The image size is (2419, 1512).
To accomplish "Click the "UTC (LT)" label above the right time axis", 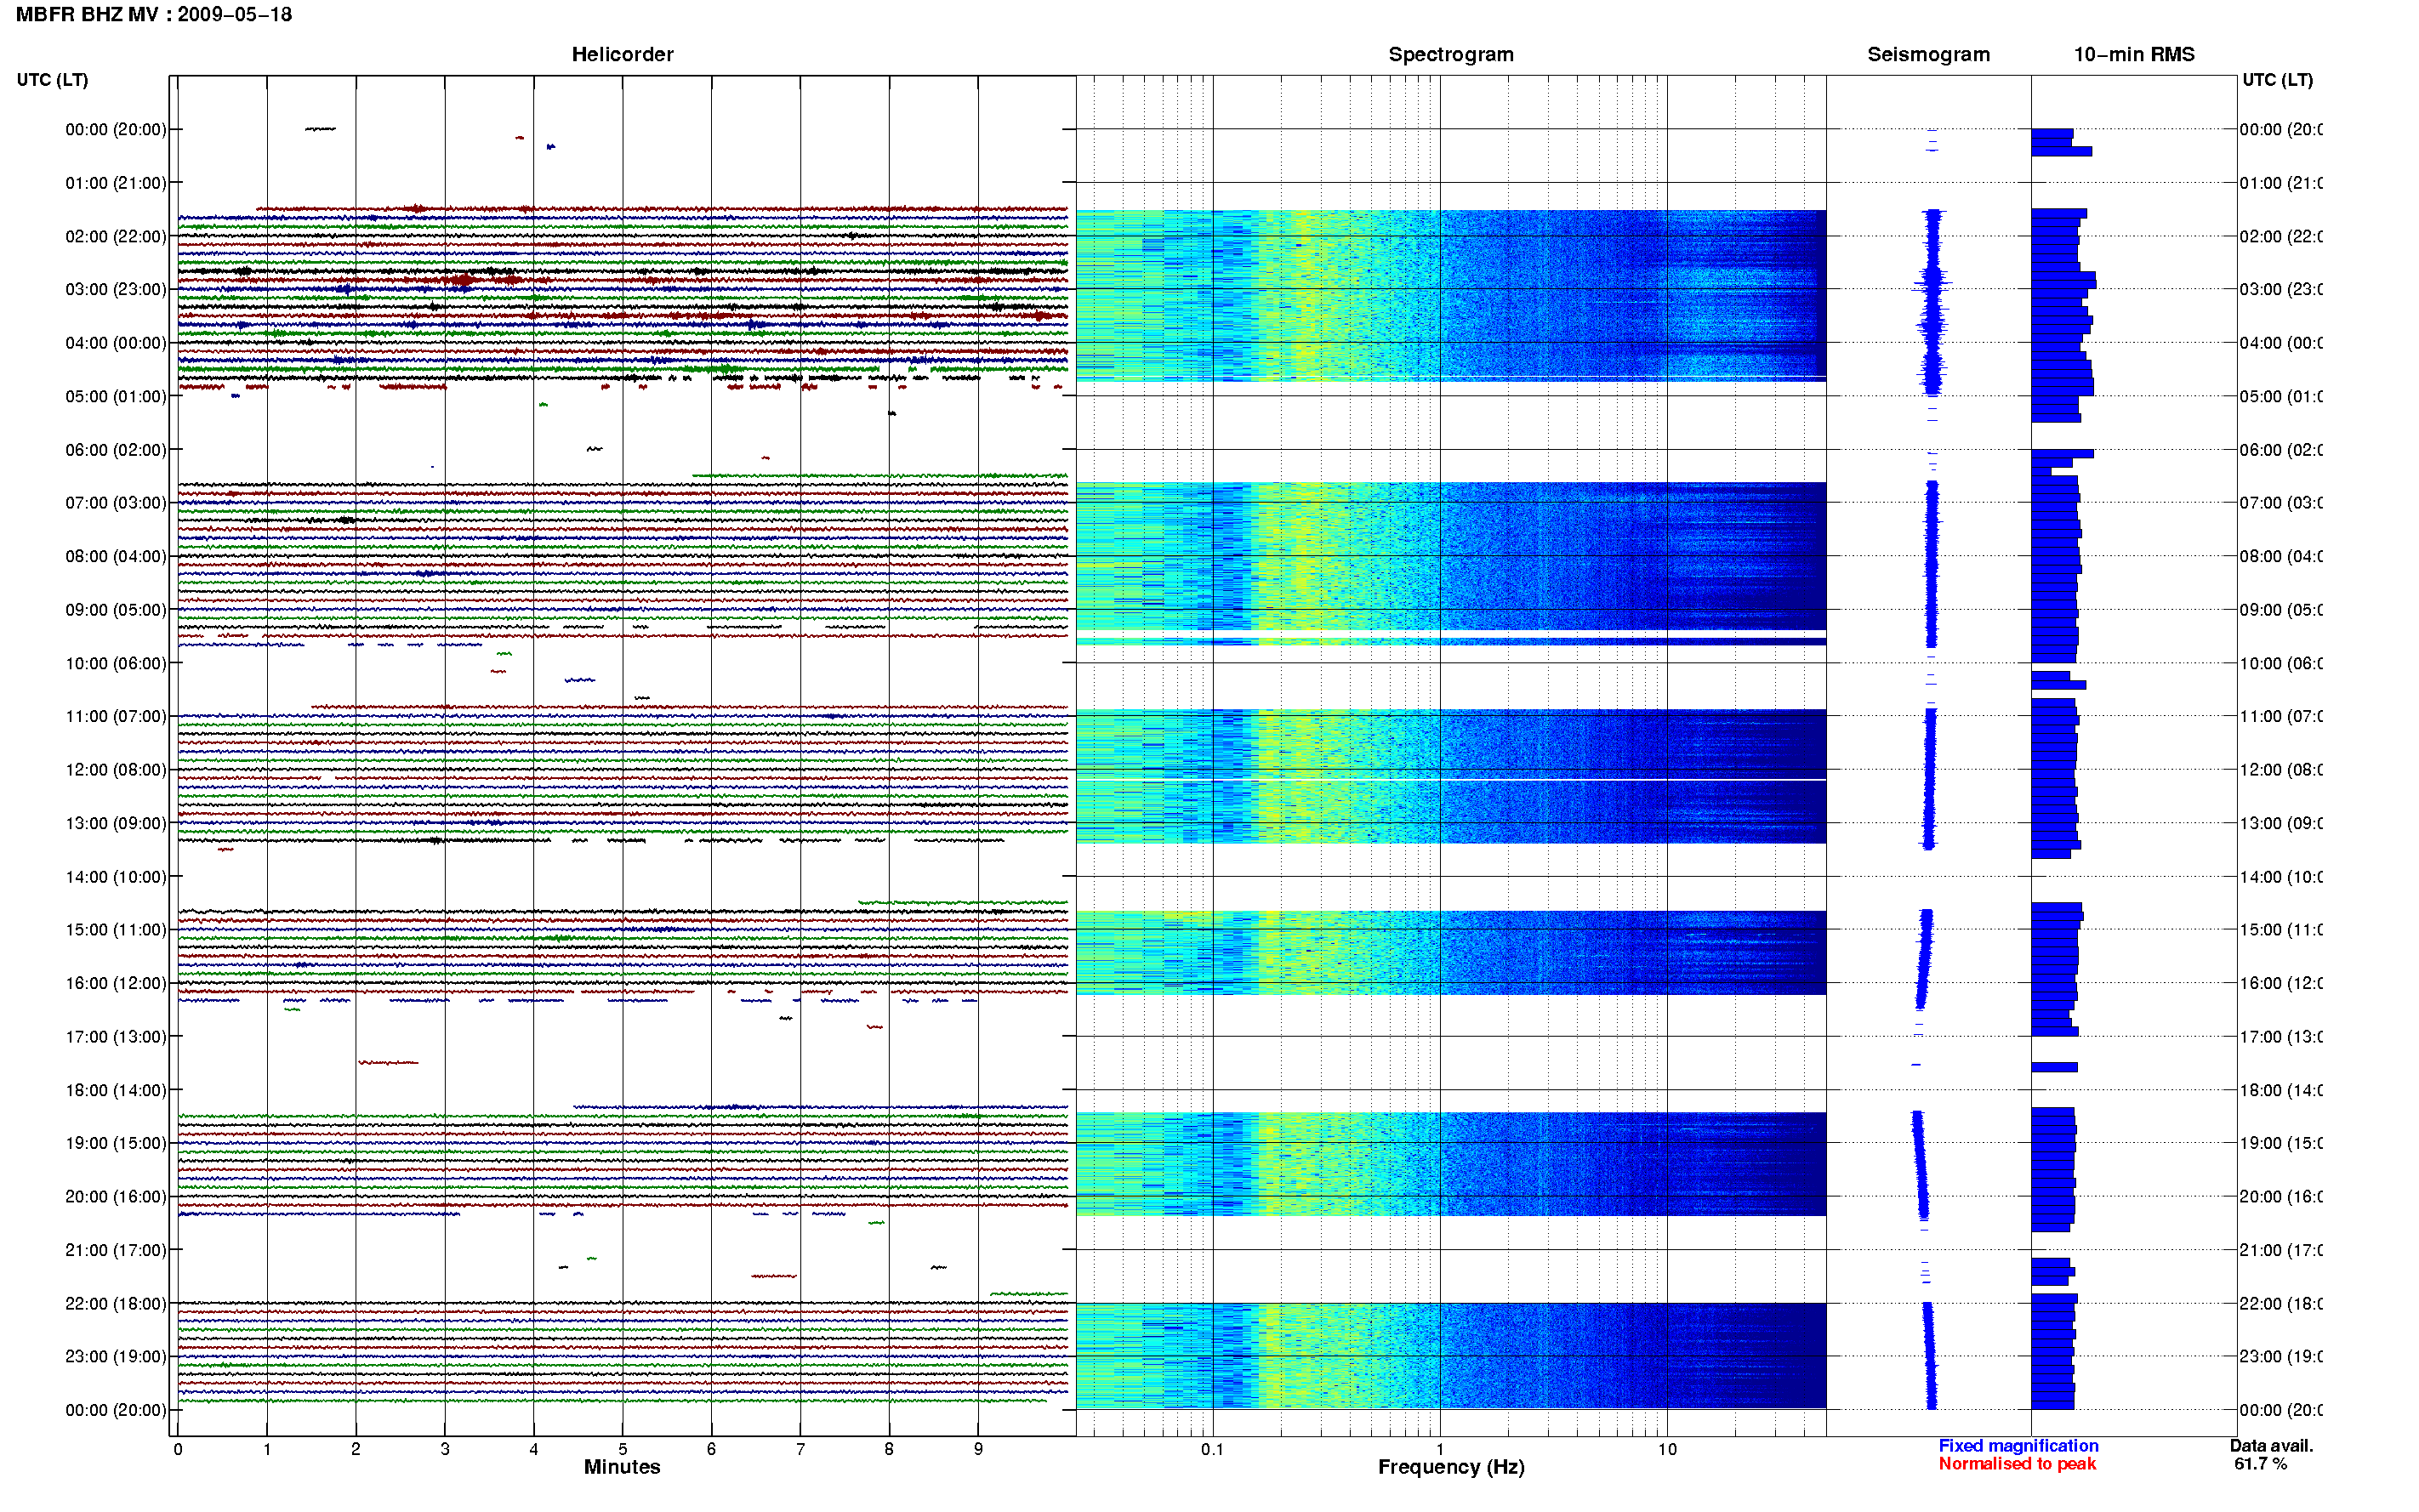I will pyautogui.click(x=2277, y=80).
